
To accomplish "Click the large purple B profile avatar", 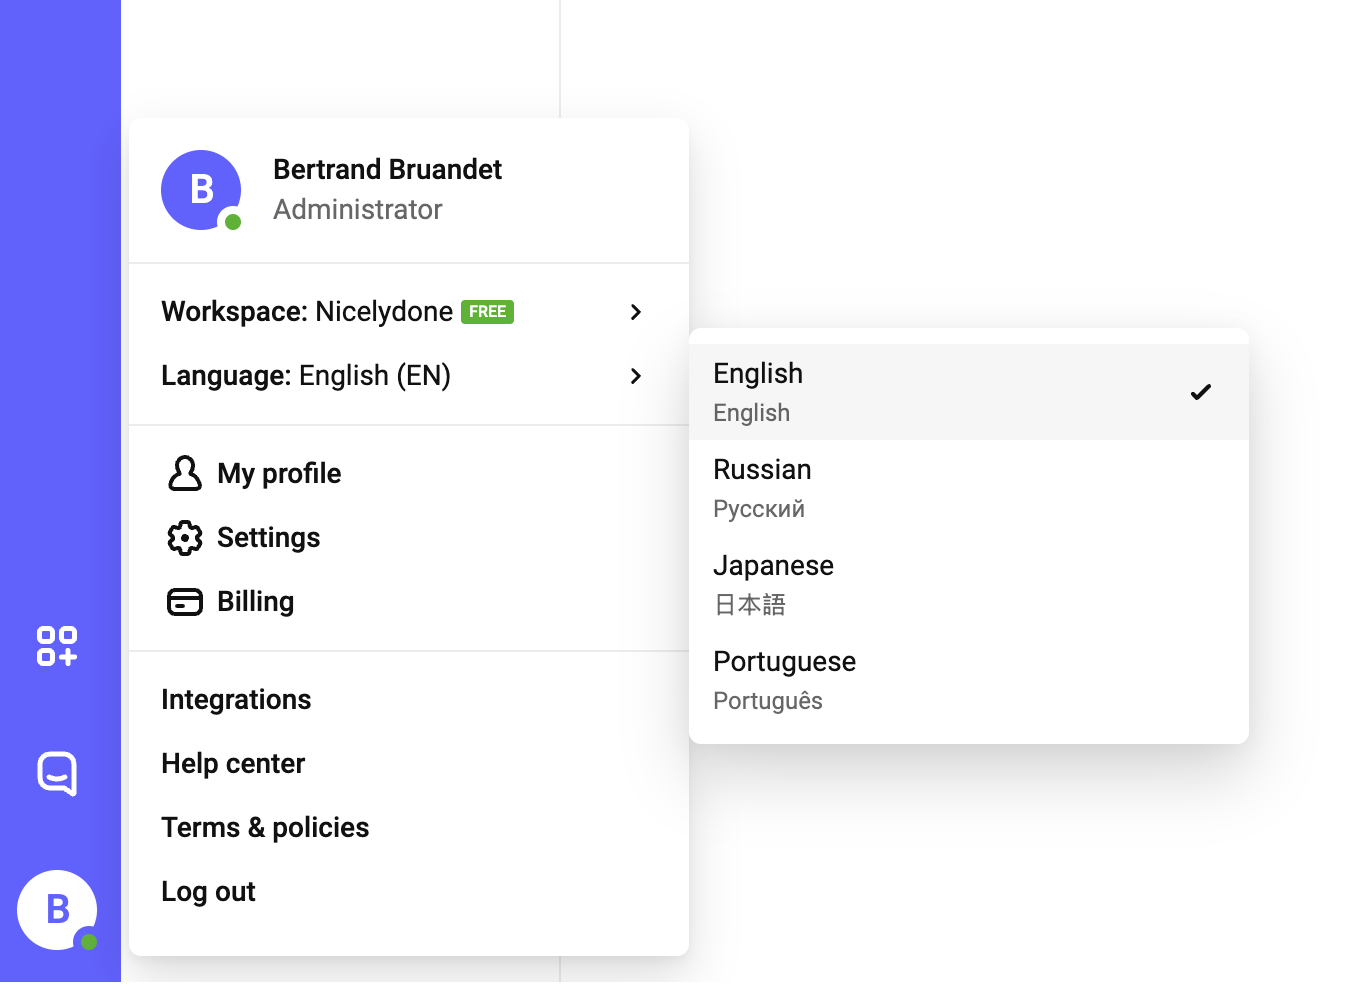I will (201, 190).
